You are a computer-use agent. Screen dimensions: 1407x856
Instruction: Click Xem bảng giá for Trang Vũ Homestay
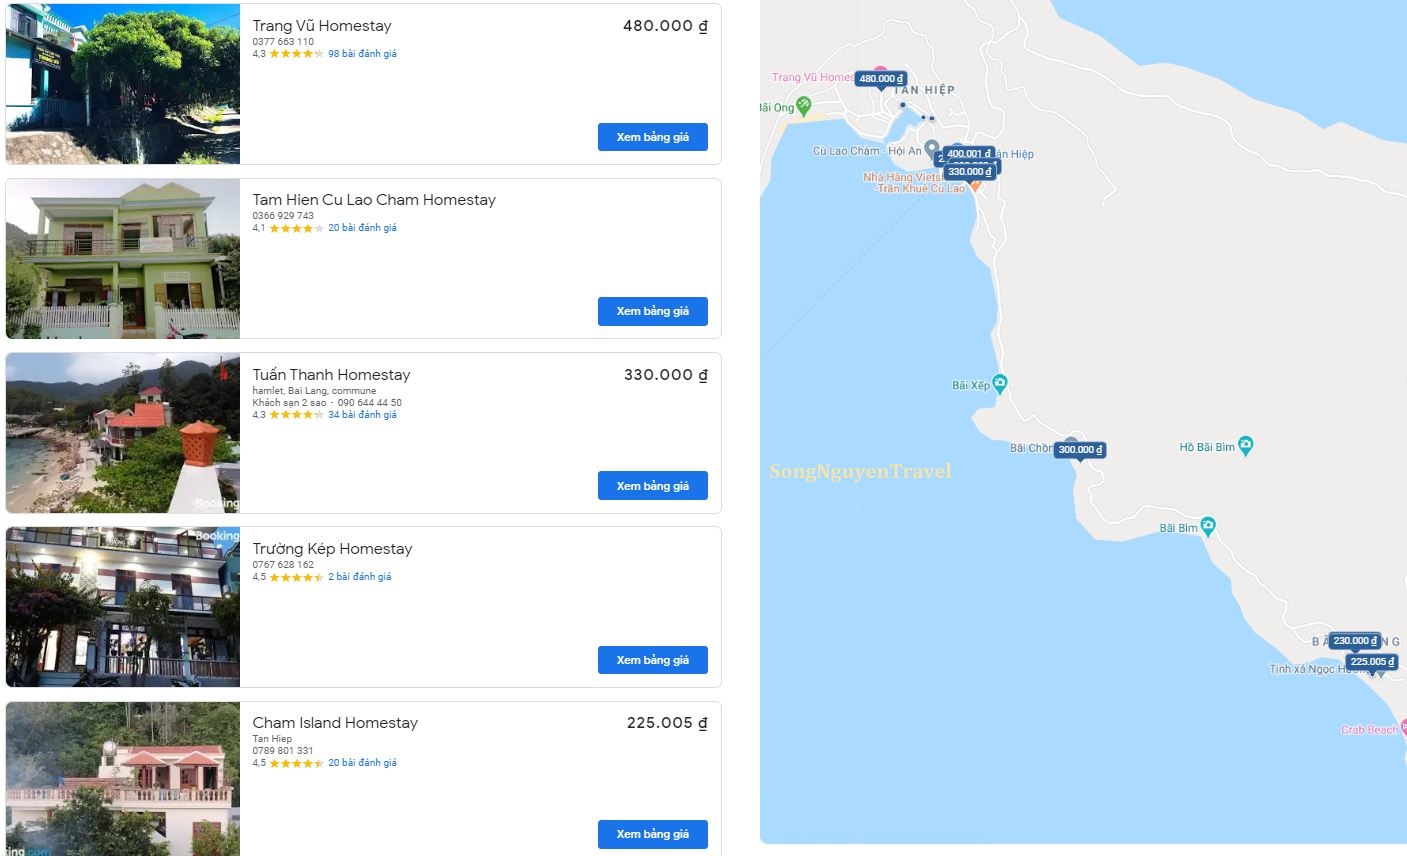point(652,137)
